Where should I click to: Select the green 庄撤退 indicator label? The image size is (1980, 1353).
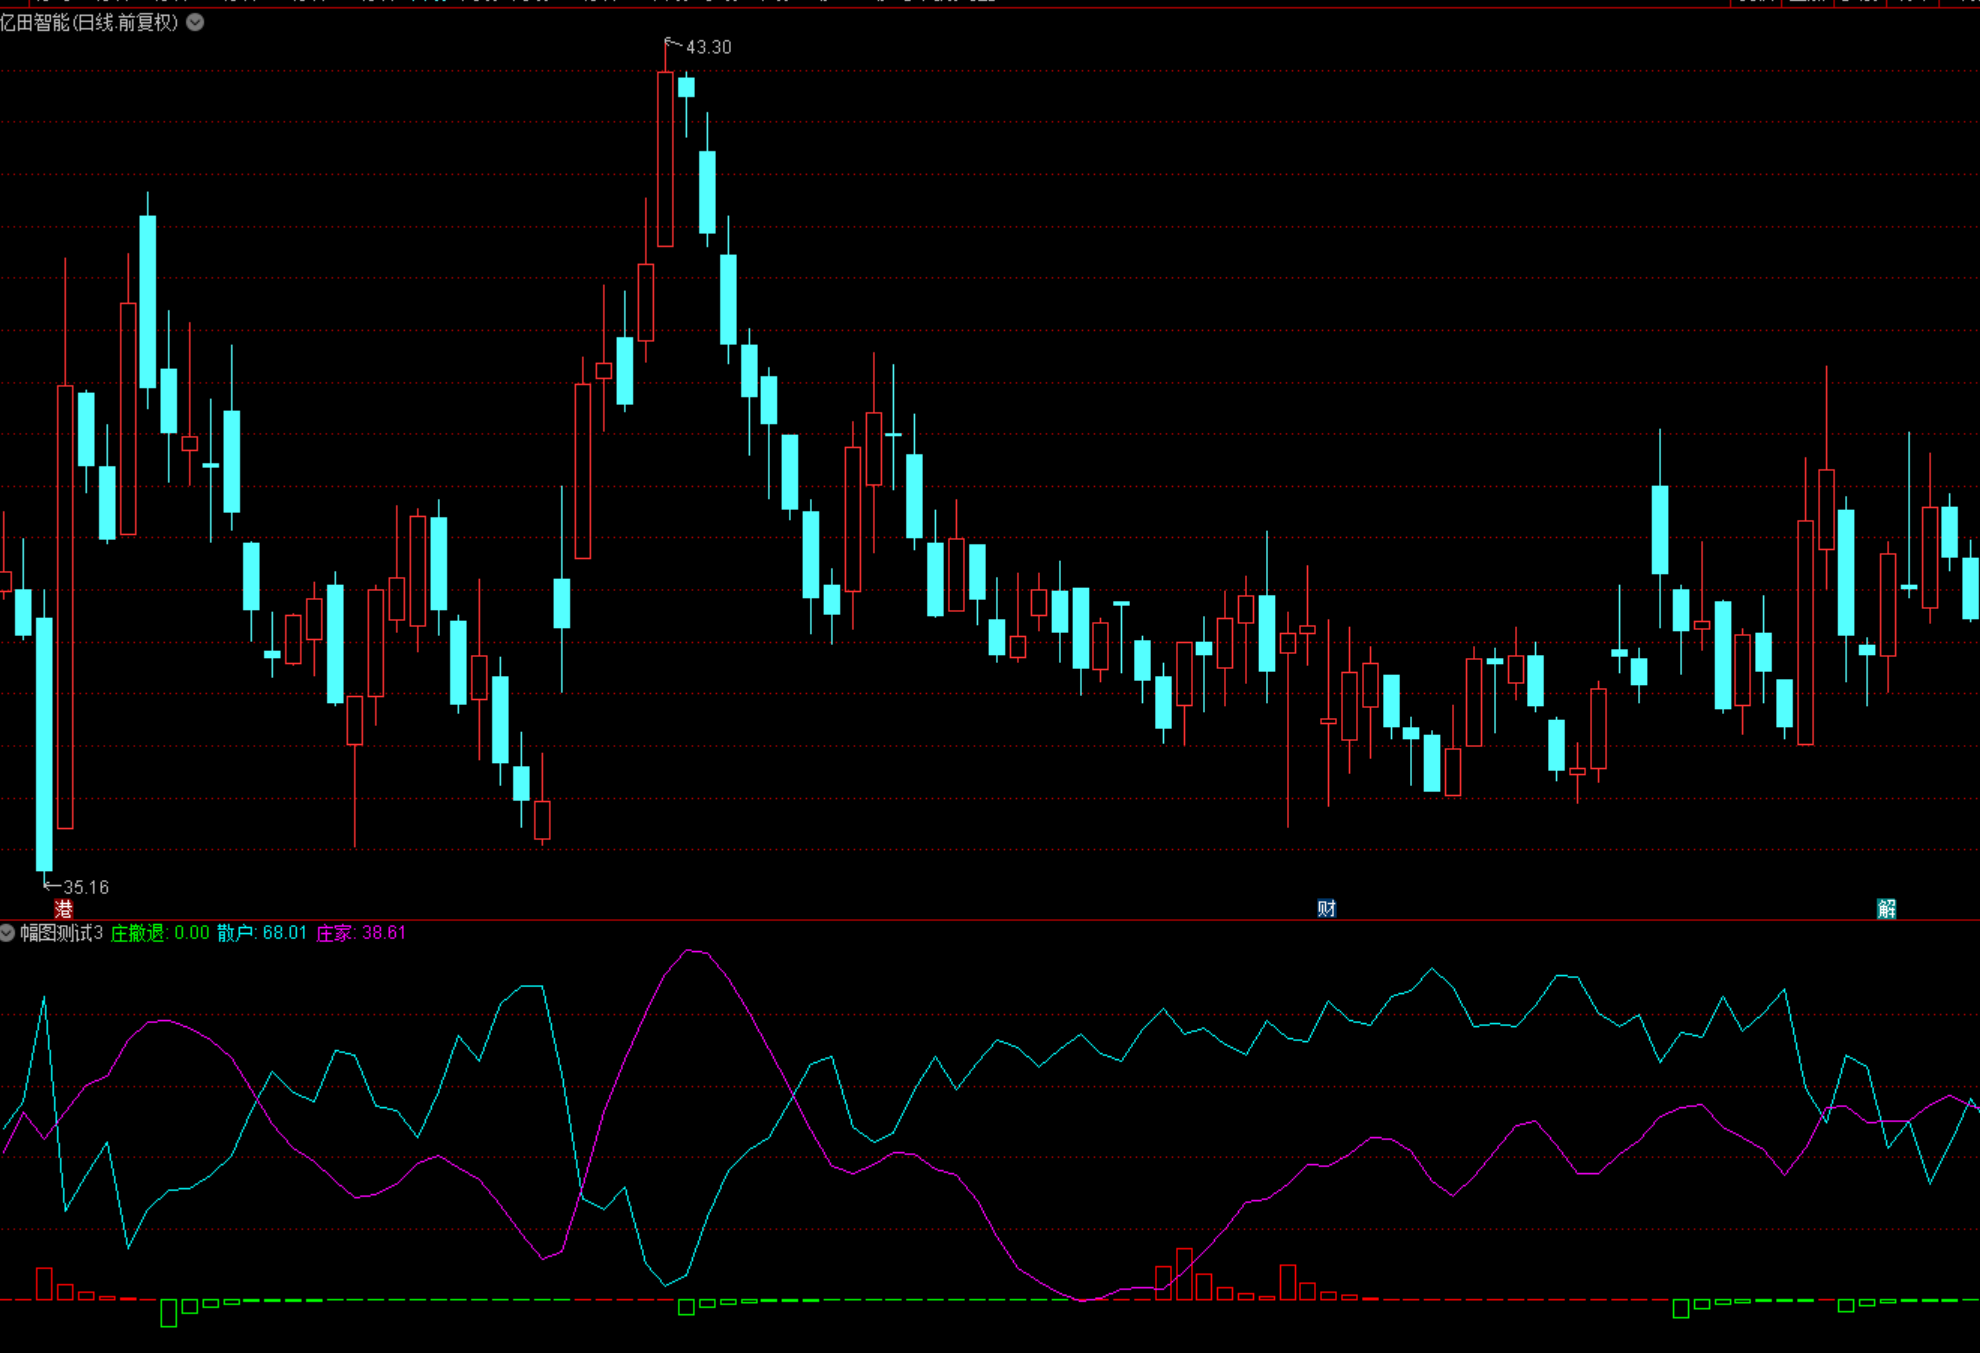coord(137,933)
